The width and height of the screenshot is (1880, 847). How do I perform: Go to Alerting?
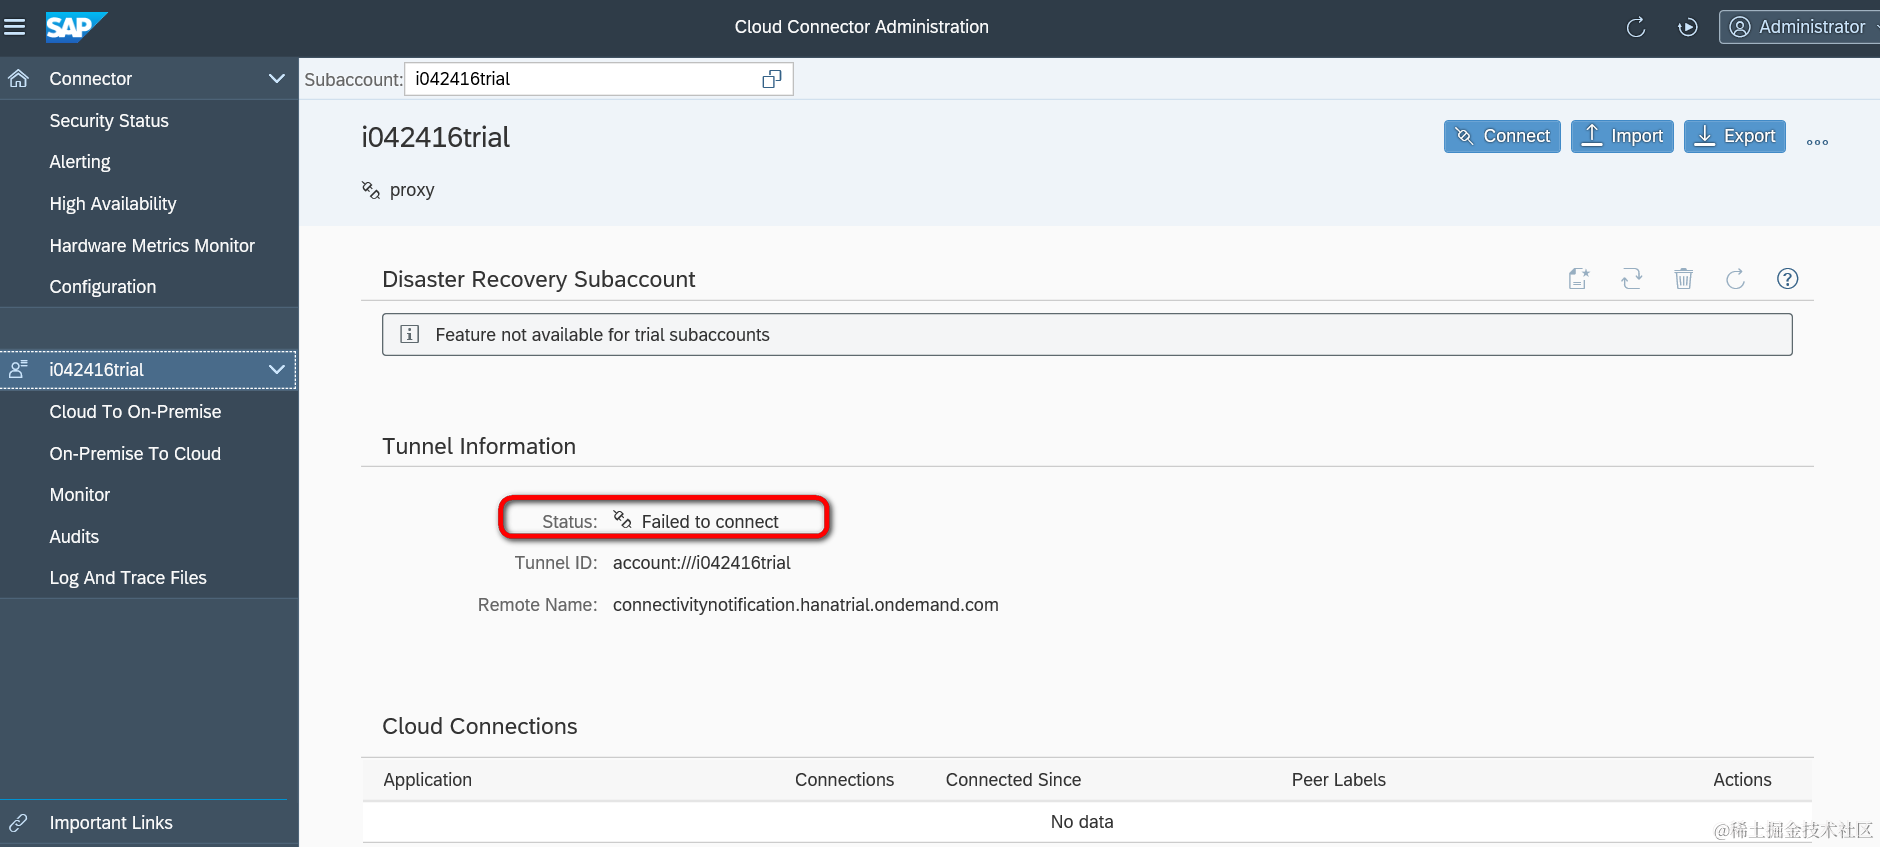click(x=80, y=162)
